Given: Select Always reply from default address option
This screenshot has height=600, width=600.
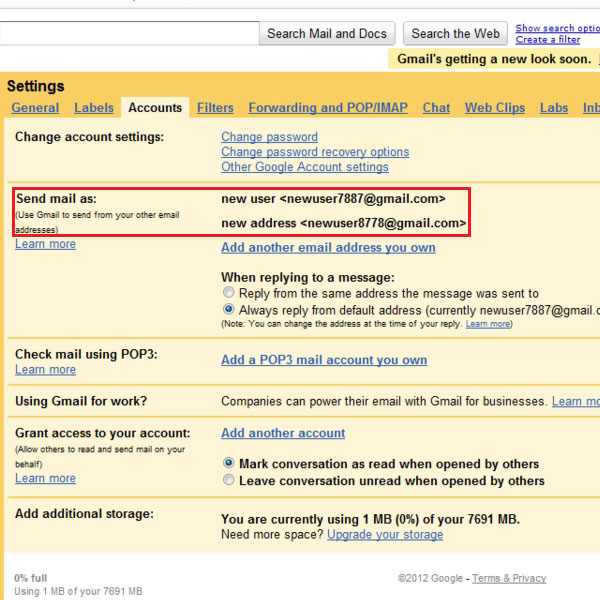Looking at the screenshot, I should click(x=228, y=309).
